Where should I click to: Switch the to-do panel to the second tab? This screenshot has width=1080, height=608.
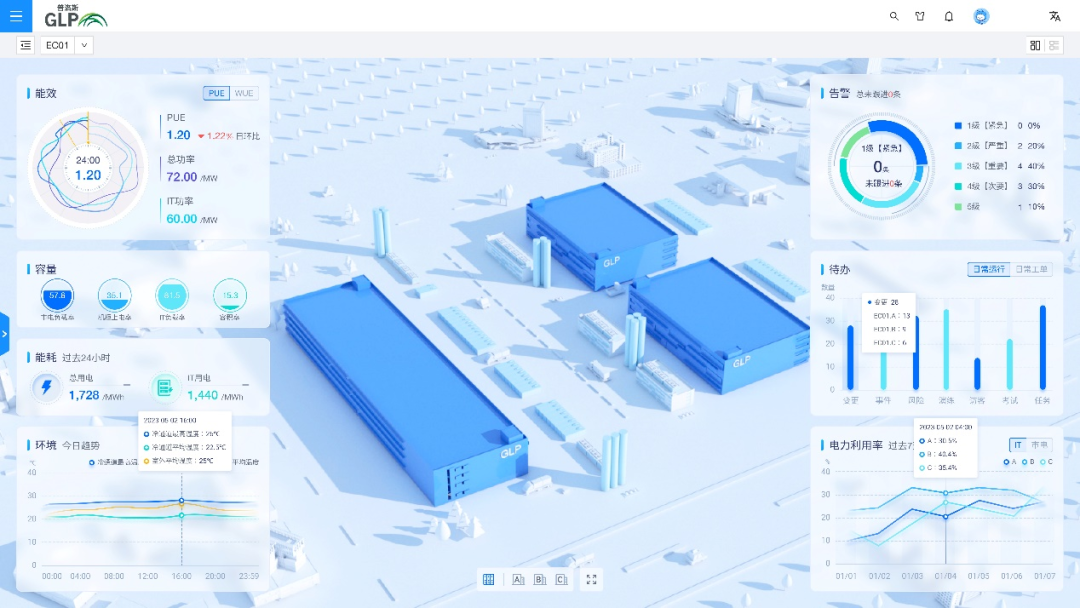(1032, 269)
